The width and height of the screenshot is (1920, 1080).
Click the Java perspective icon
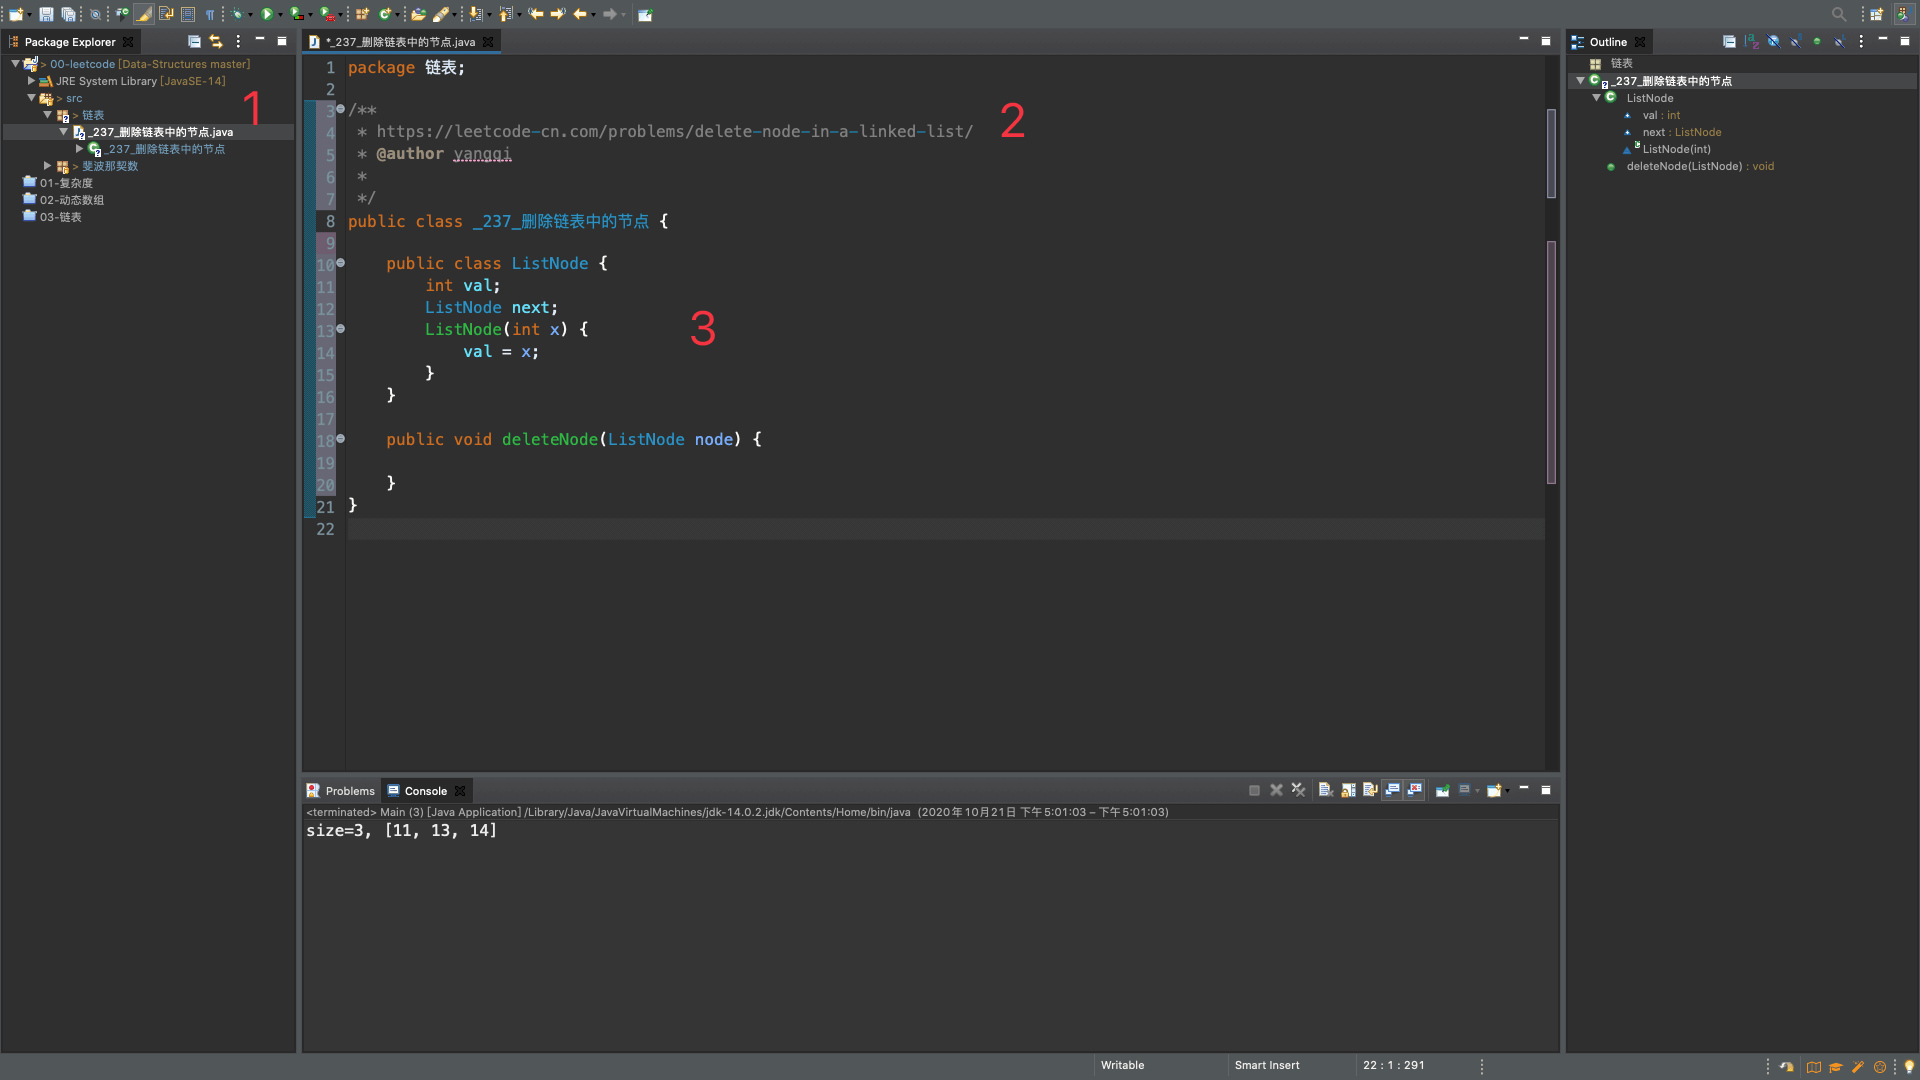[1904, 14]
